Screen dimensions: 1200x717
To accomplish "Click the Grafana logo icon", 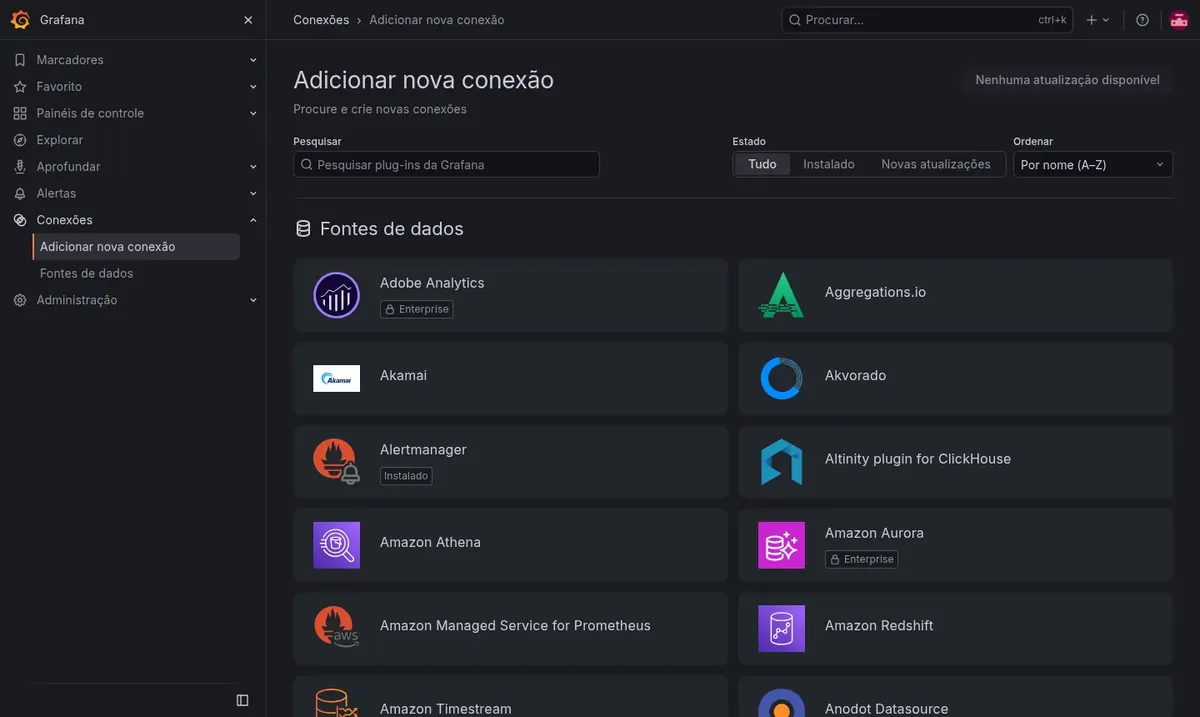I will click(x=20, y=20).
